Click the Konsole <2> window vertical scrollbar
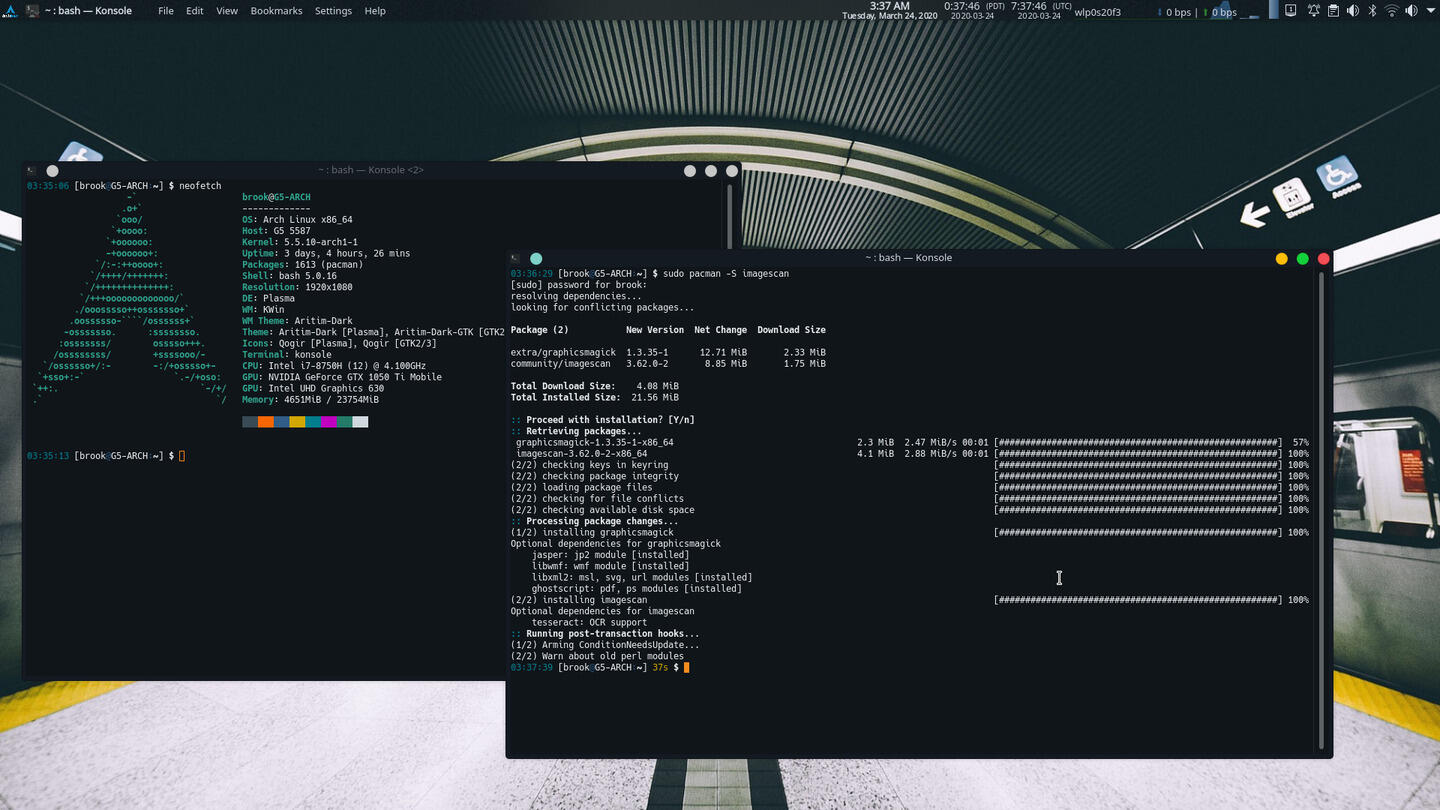Image resolution: width=1440 pixels, height=810 pixels. pyautogui.click(x=730, y=215)
